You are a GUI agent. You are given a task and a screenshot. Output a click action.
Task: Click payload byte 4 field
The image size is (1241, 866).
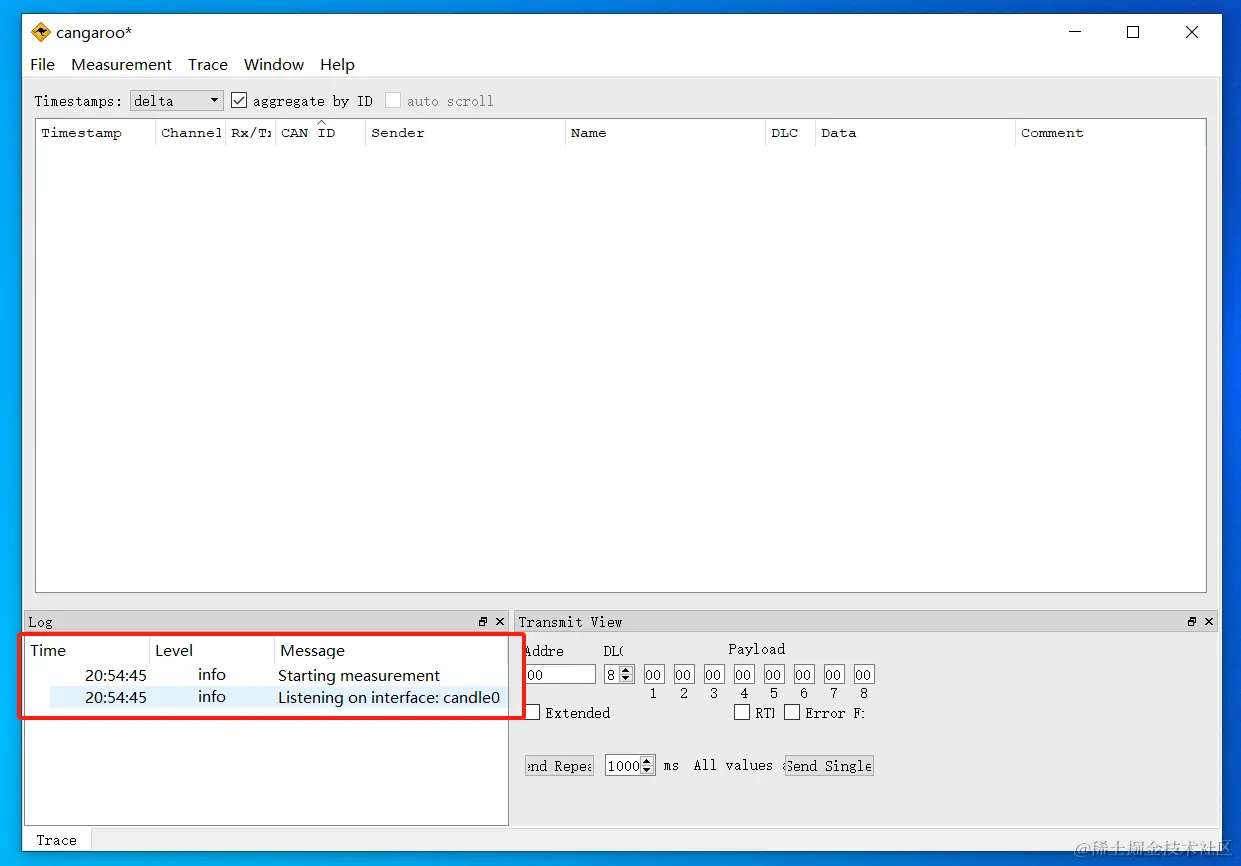coord(744,675)
